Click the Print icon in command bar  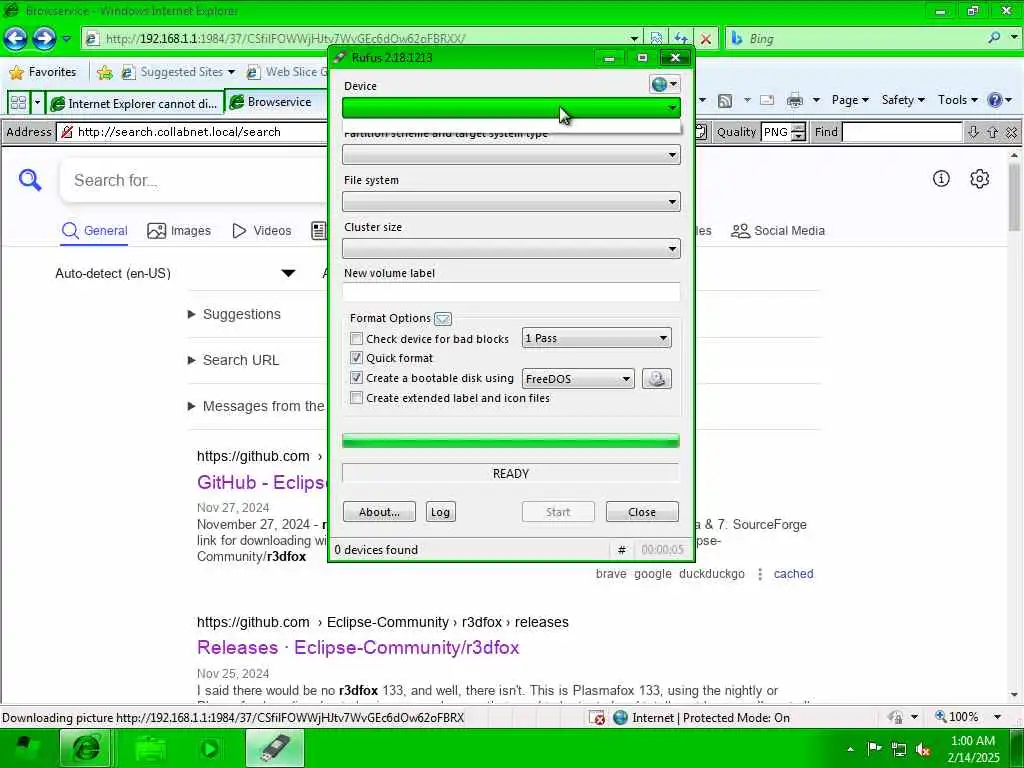(x=794, y=100)
